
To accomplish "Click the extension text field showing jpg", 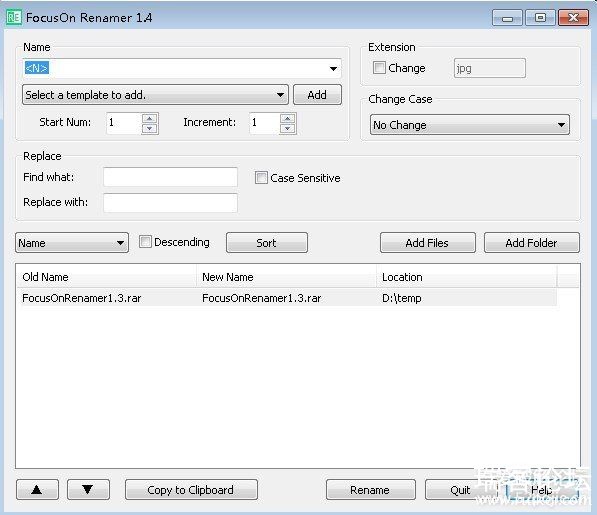I will point(490,68).
